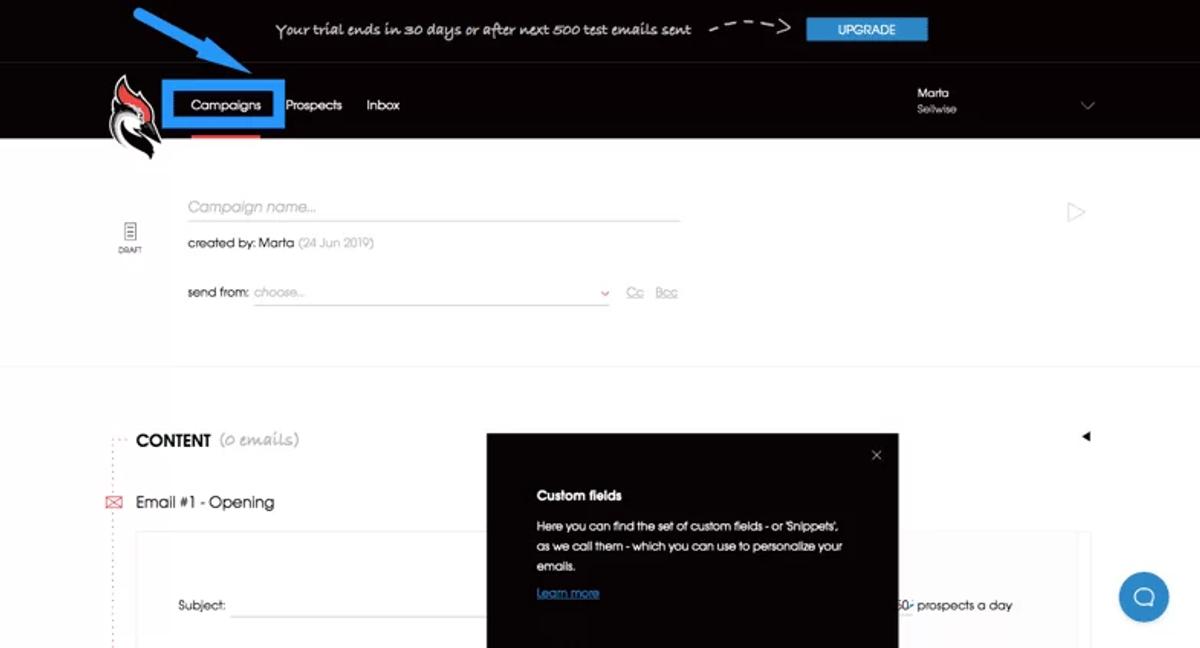Click the 'created by: Marta' text

[241, 243]
